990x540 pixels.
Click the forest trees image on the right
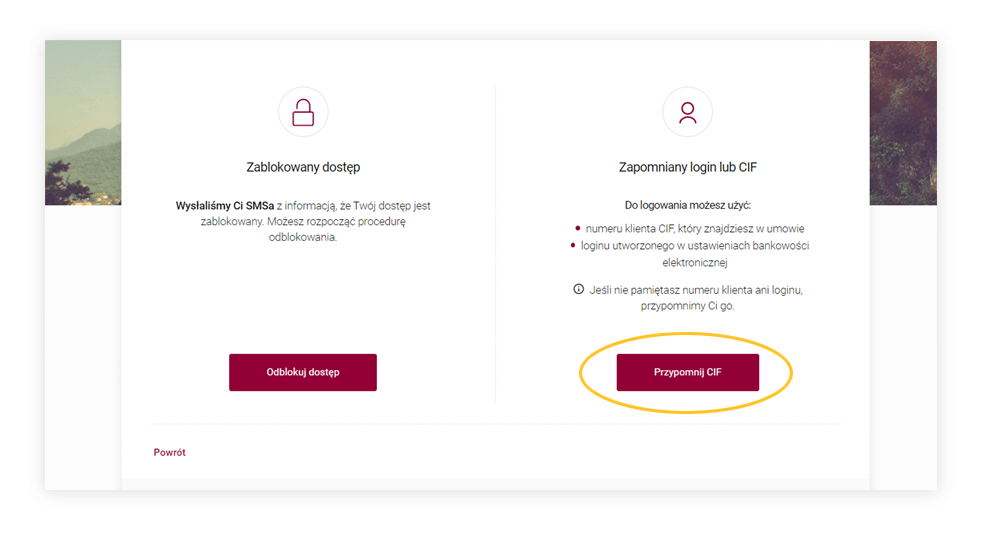903,122
